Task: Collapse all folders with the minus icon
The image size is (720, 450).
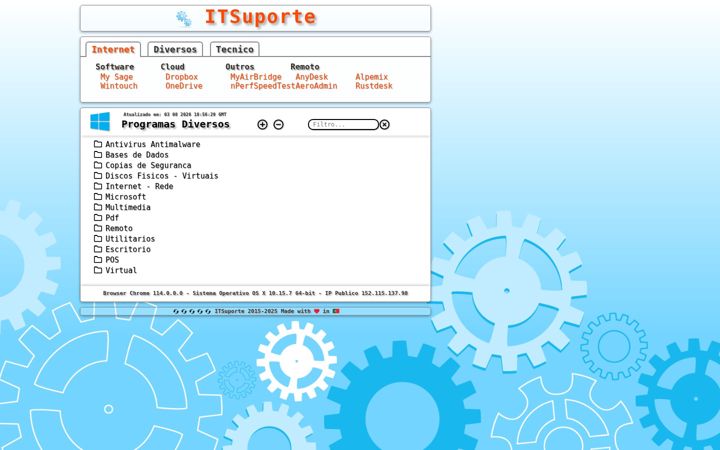Action: point(278,124)
